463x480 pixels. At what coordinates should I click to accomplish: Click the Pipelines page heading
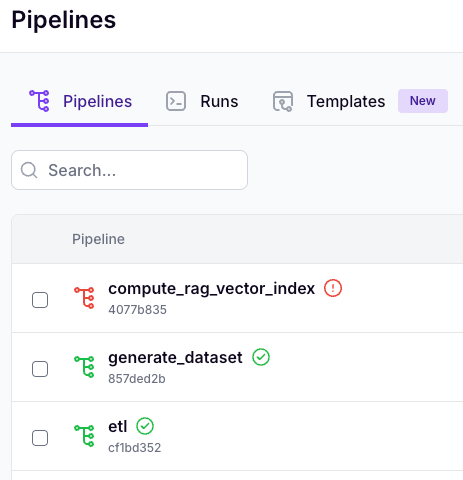point(64,21)
